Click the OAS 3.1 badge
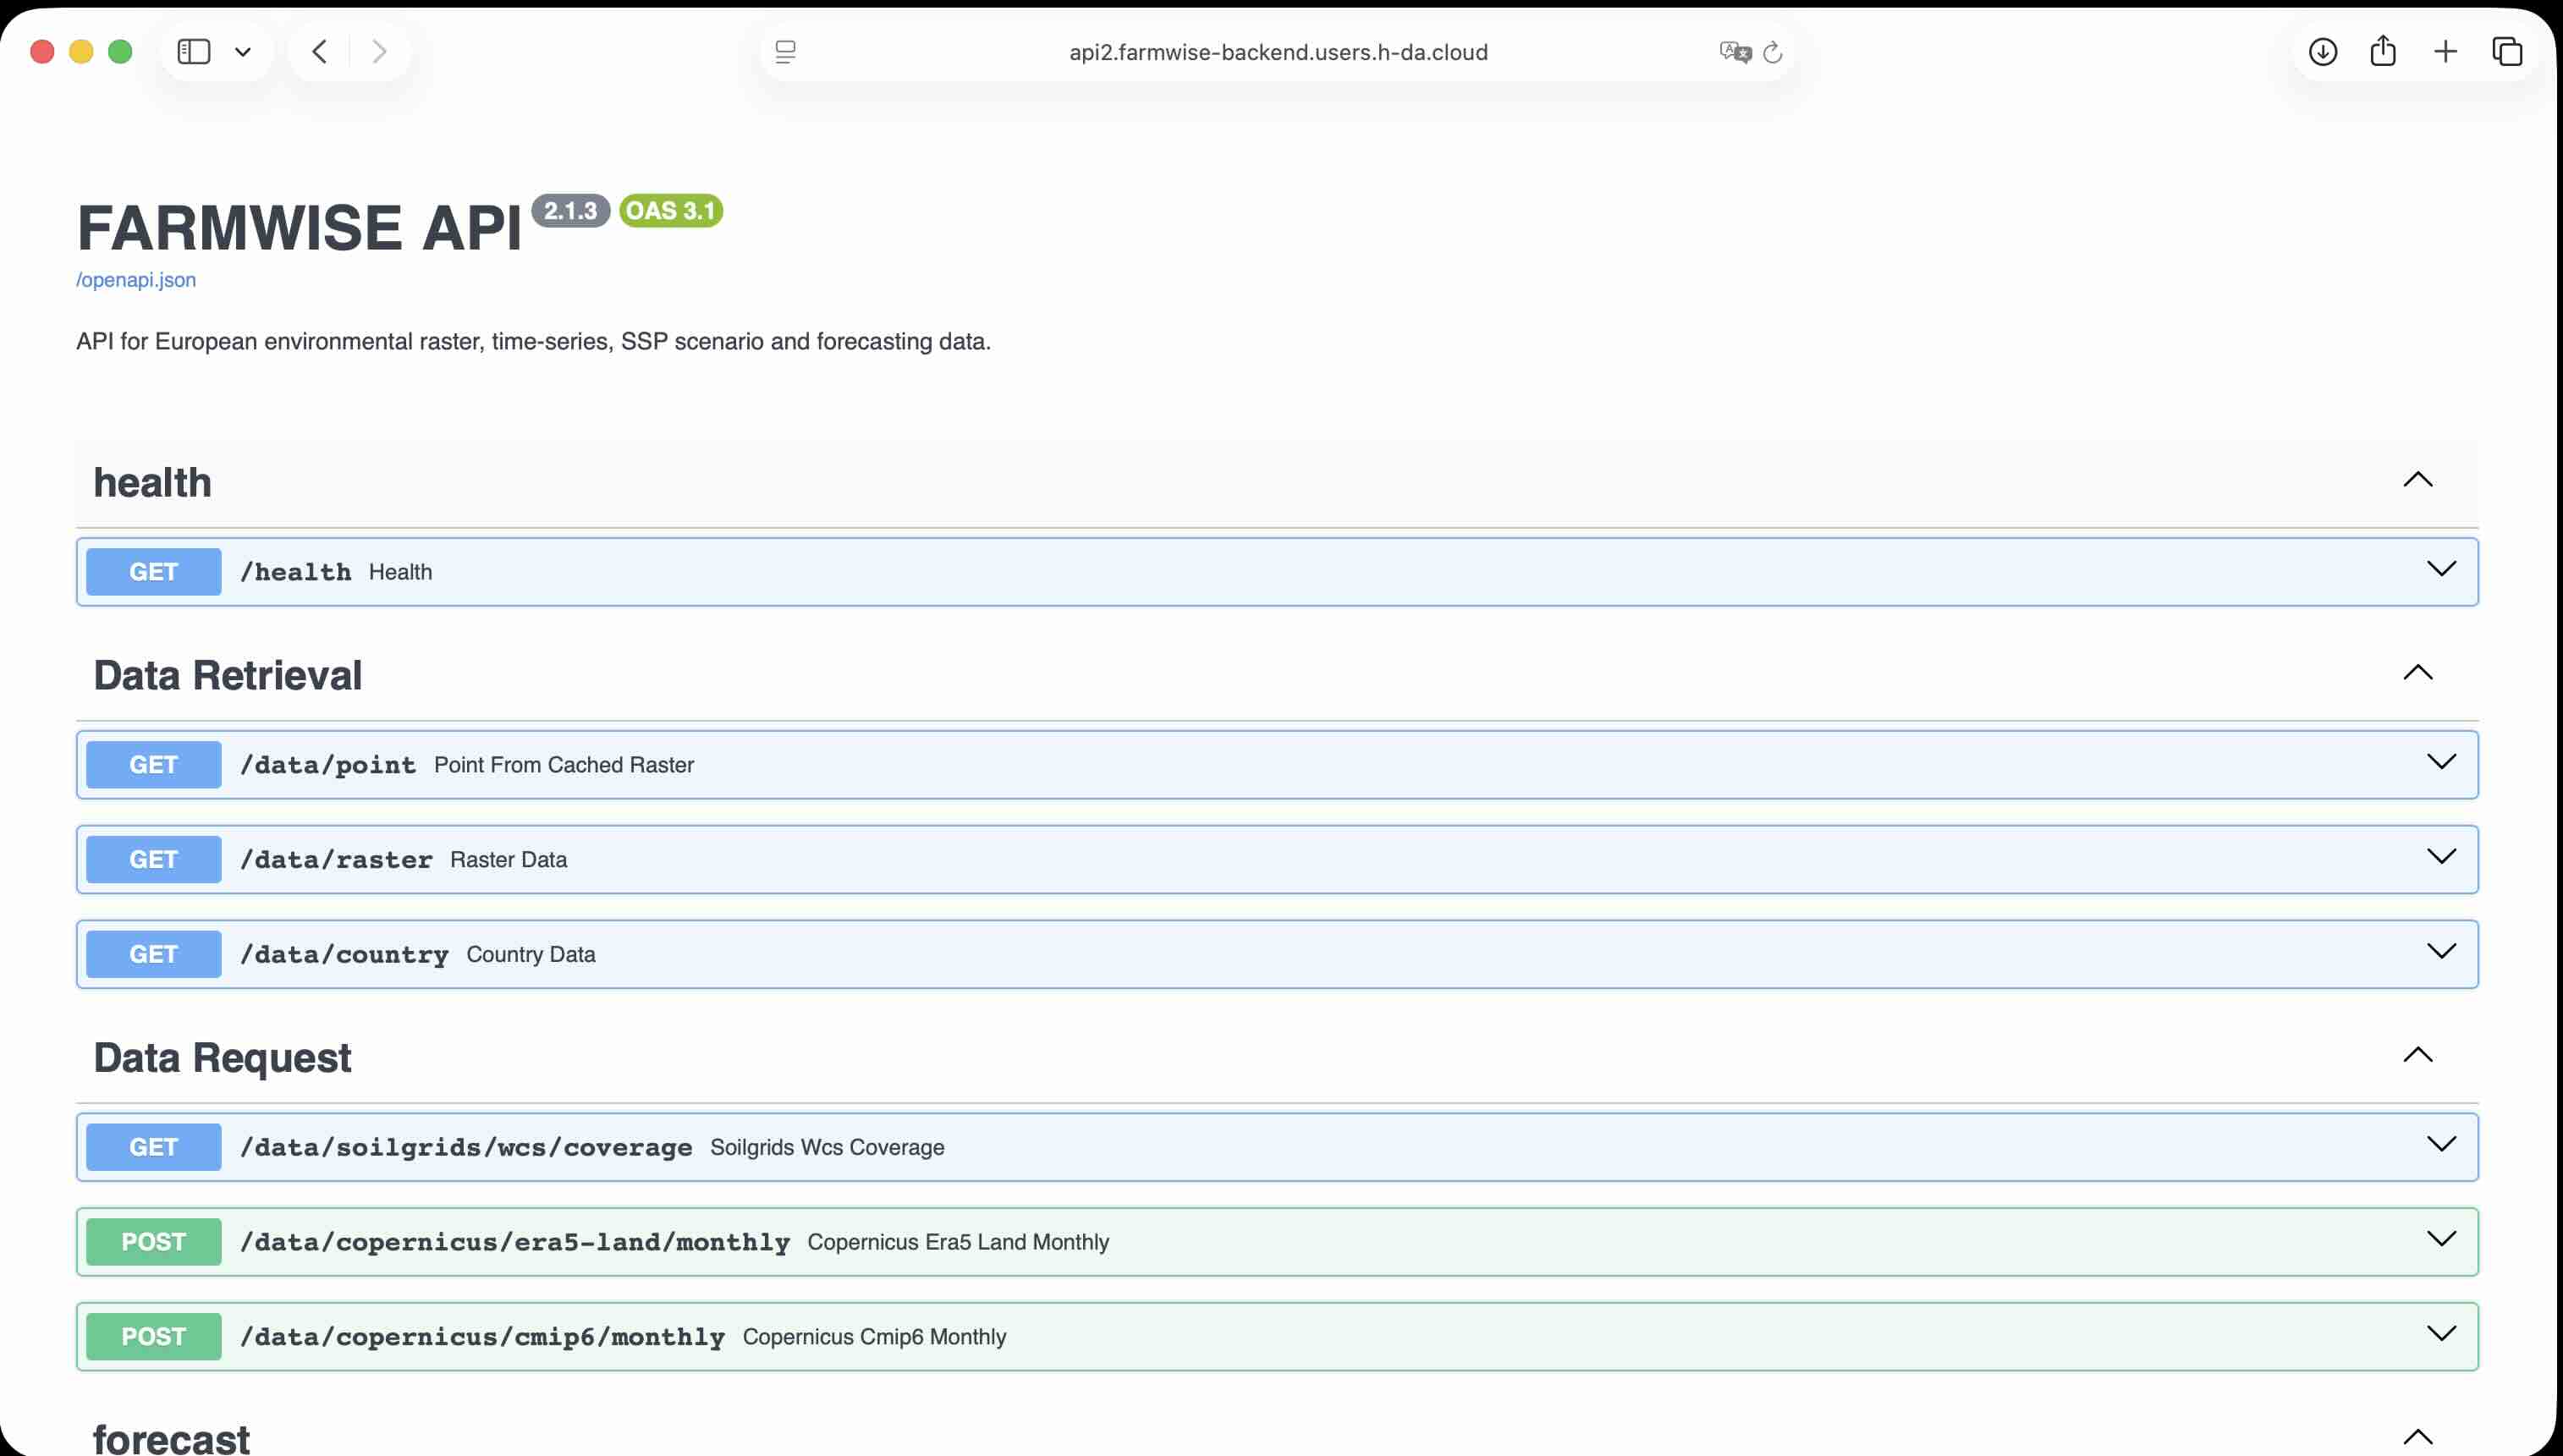The width and height of the screenshot is (2563, 1456). pos(671,211)
